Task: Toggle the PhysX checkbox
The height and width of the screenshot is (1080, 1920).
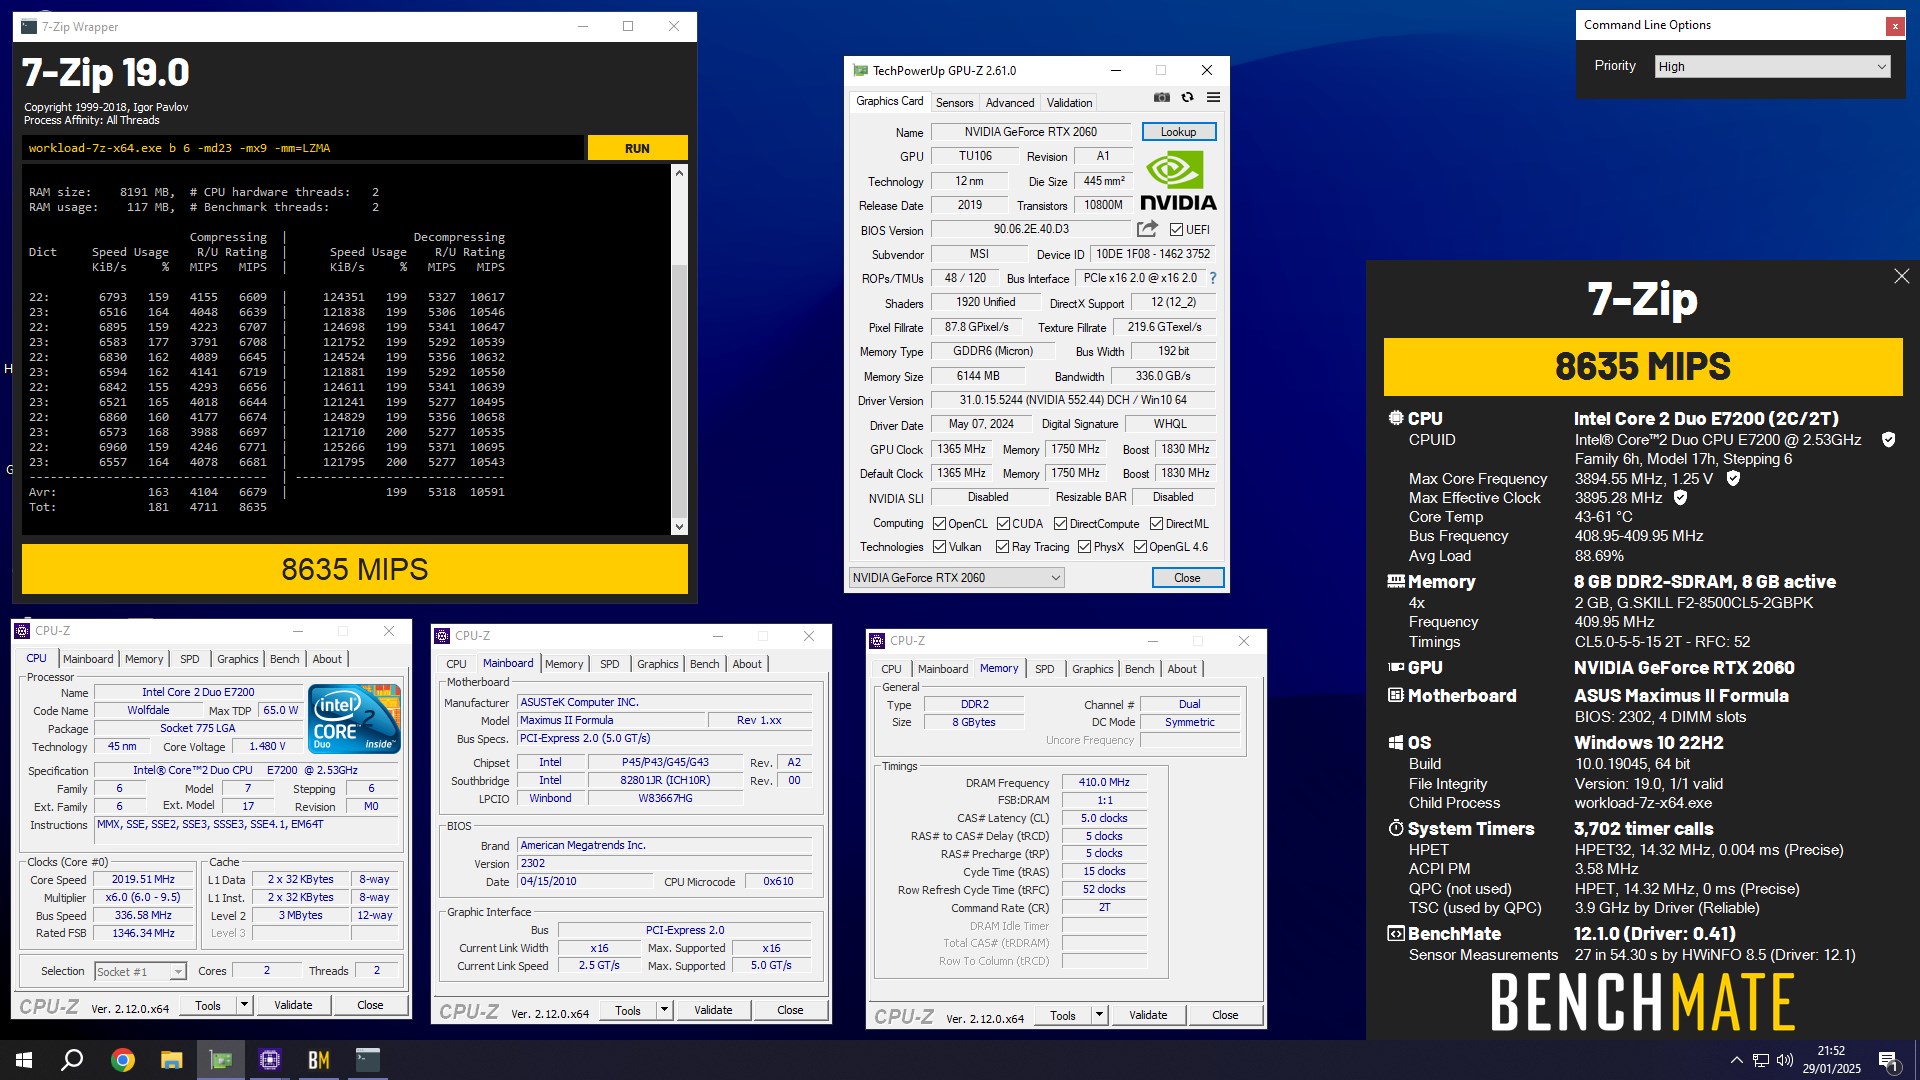Action: (1084, 547)
